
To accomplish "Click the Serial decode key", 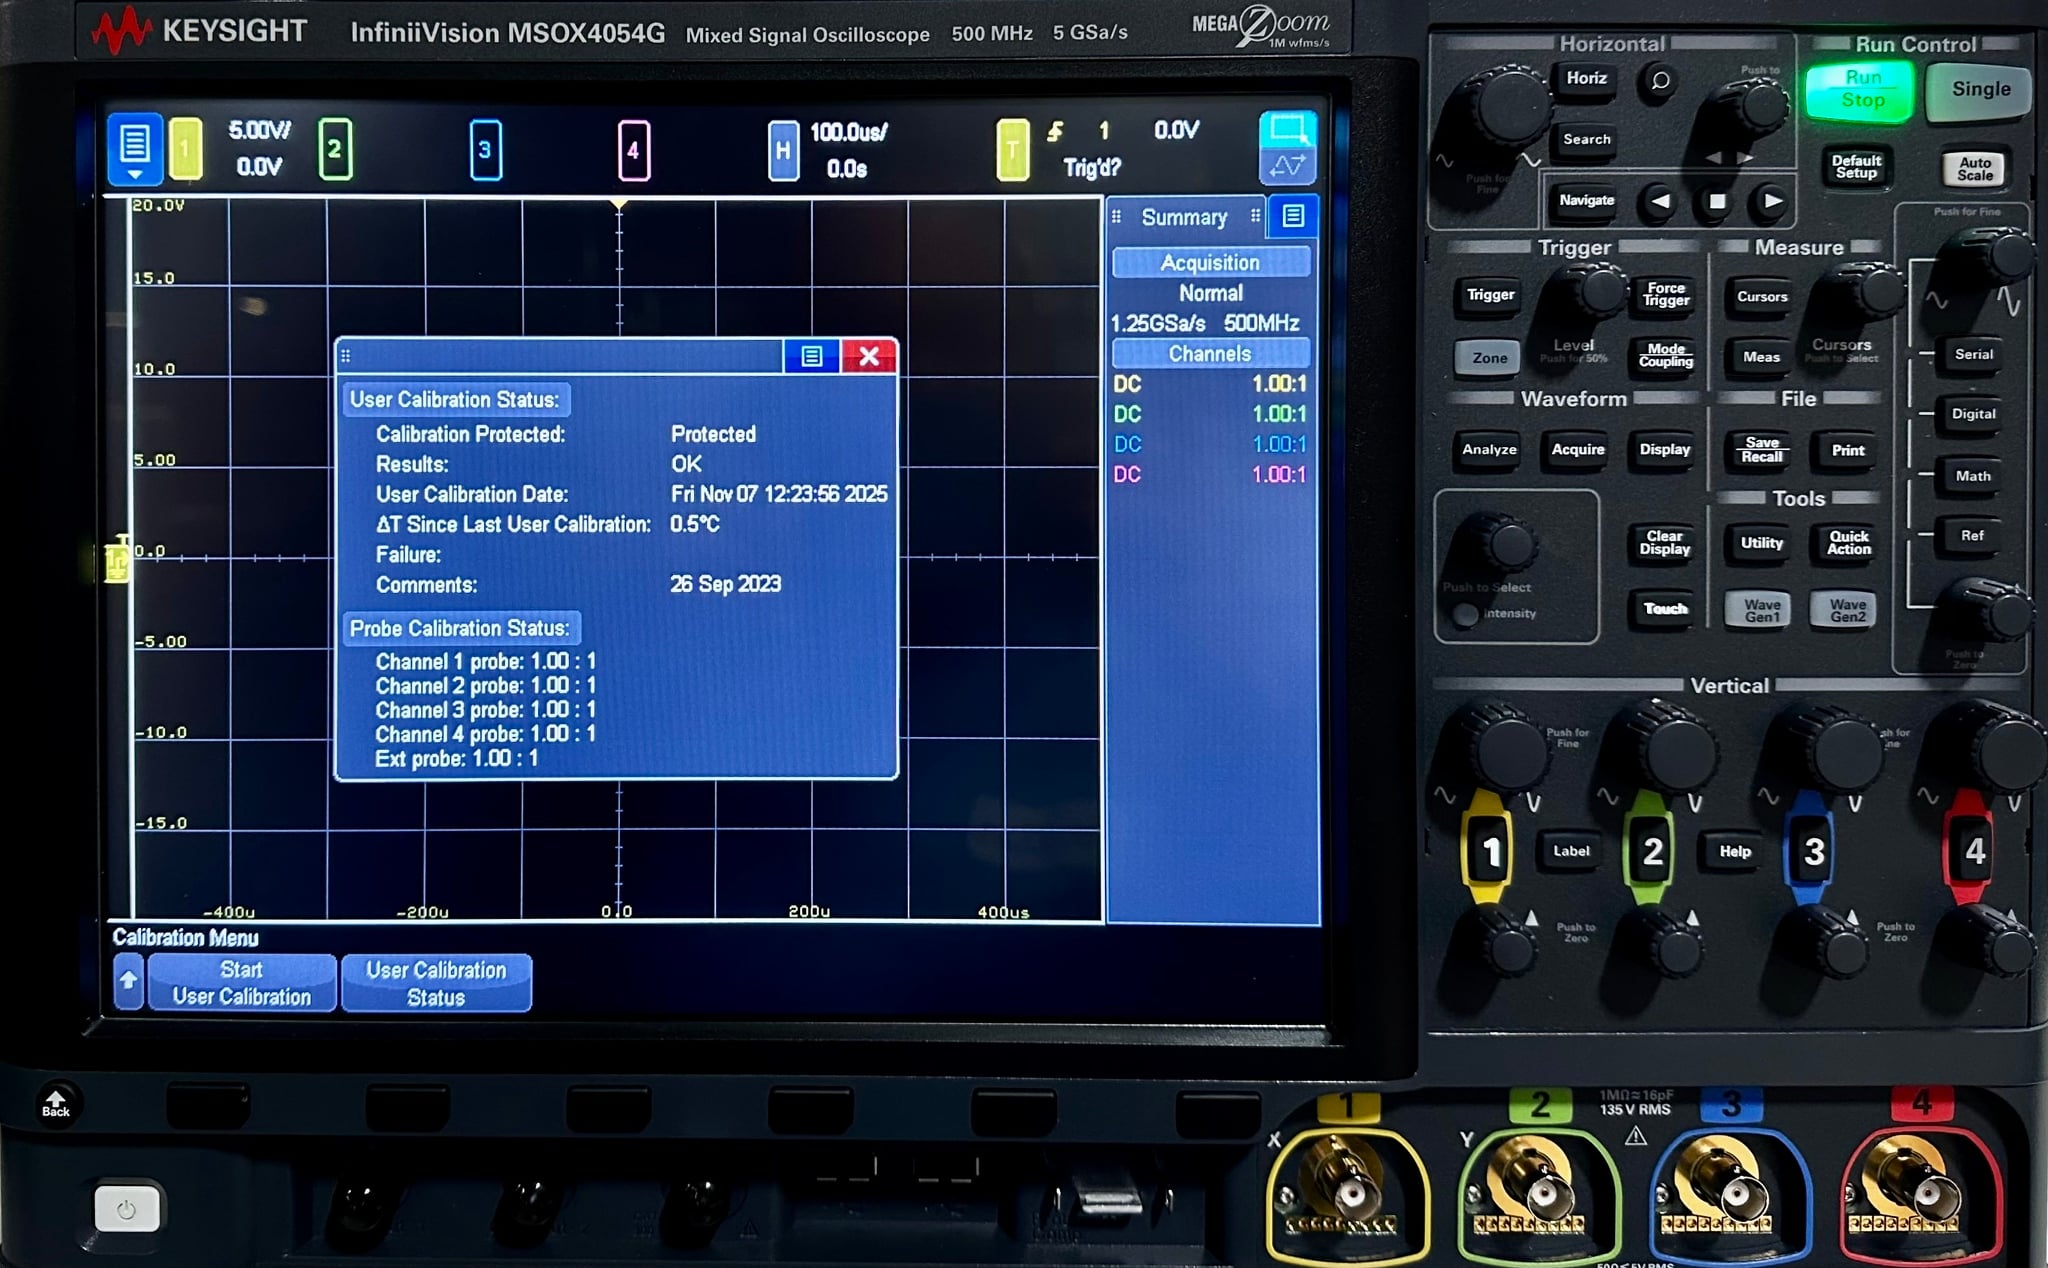I will click(1973, 355).
